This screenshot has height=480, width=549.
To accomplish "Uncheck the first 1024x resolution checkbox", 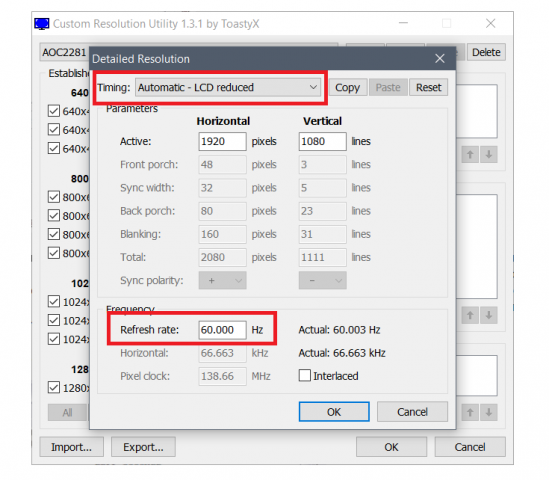I will 54,301.
